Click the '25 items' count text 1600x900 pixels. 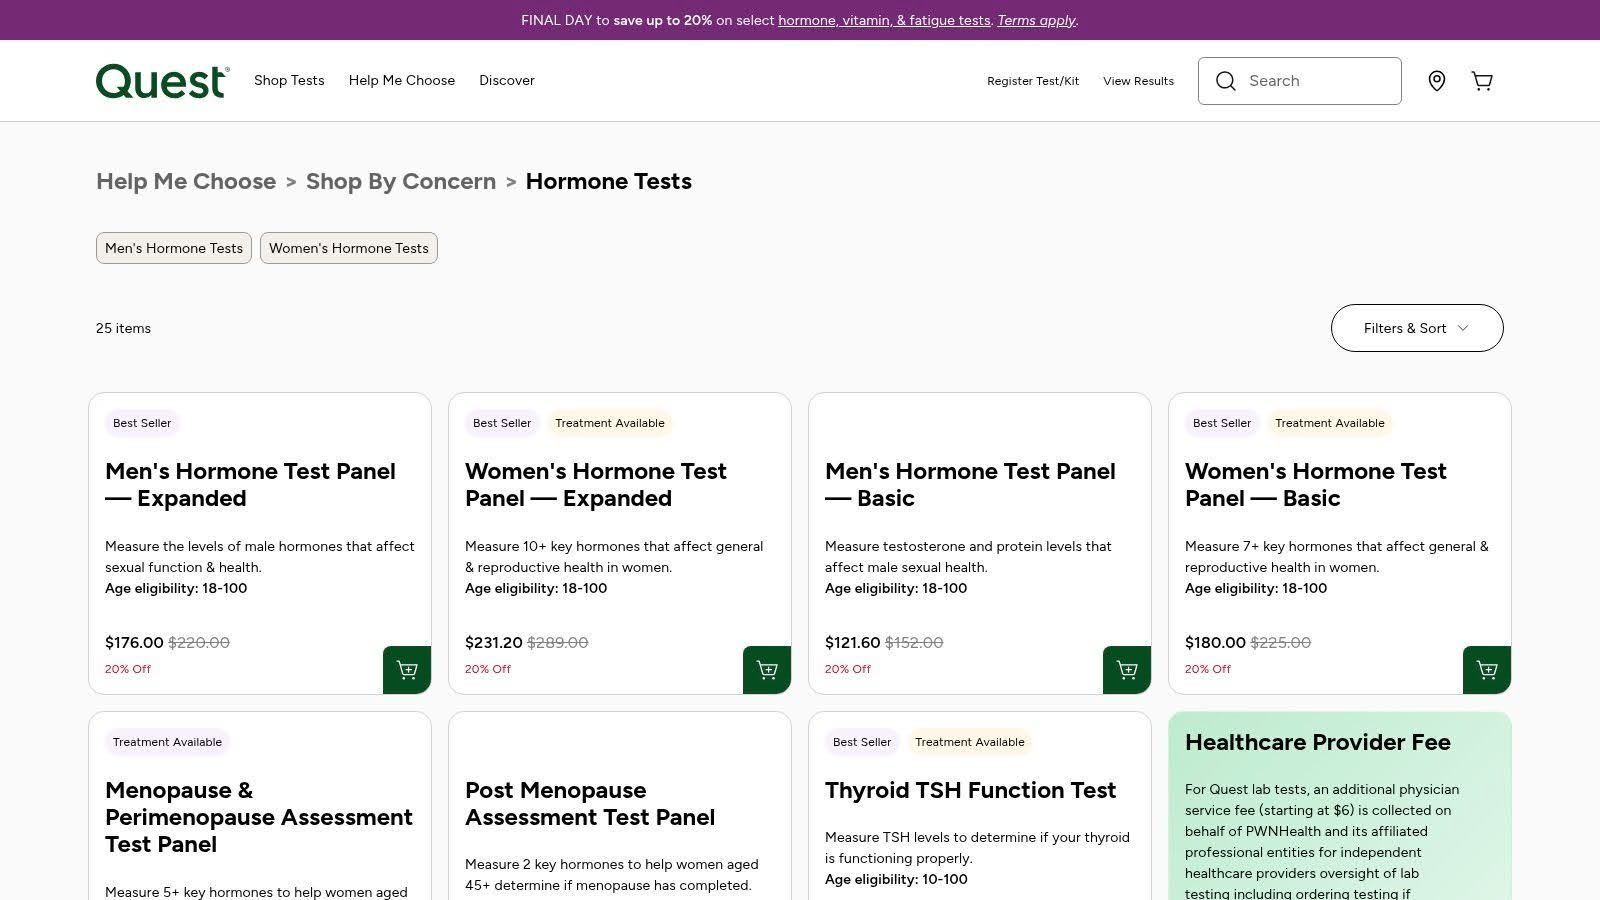click(123, 328)
